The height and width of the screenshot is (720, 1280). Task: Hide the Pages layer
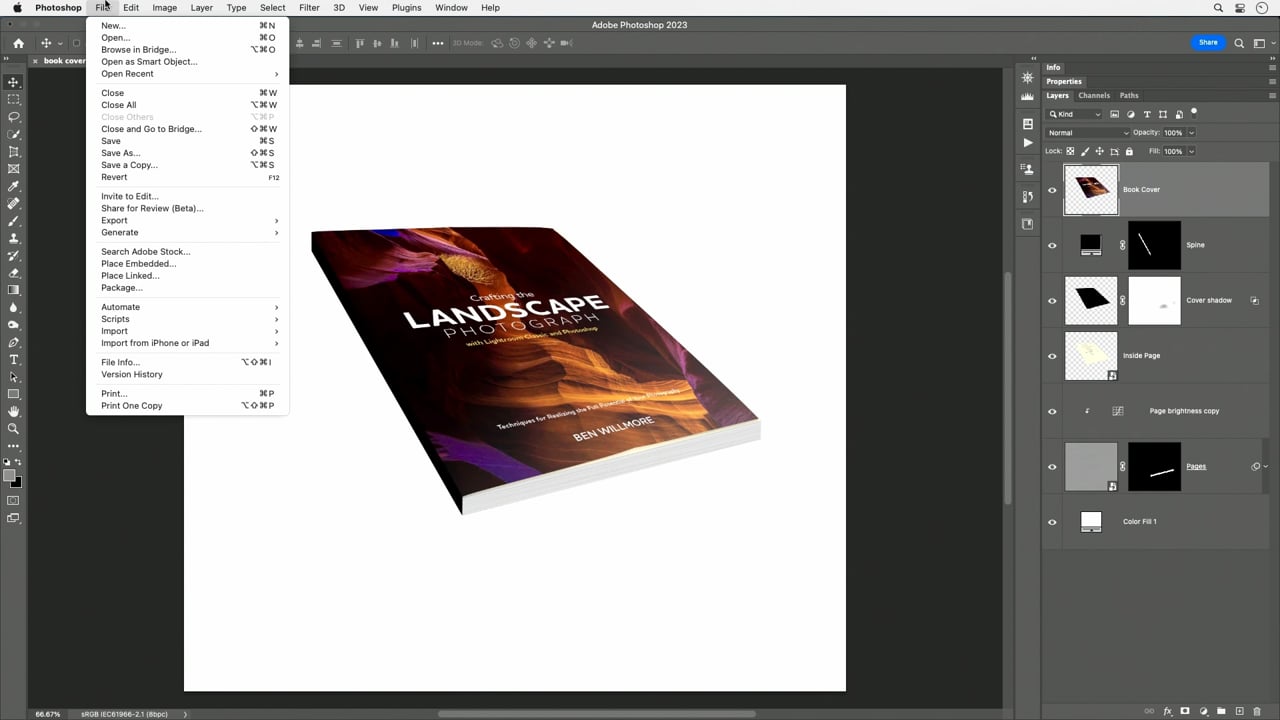point(1052,467)
